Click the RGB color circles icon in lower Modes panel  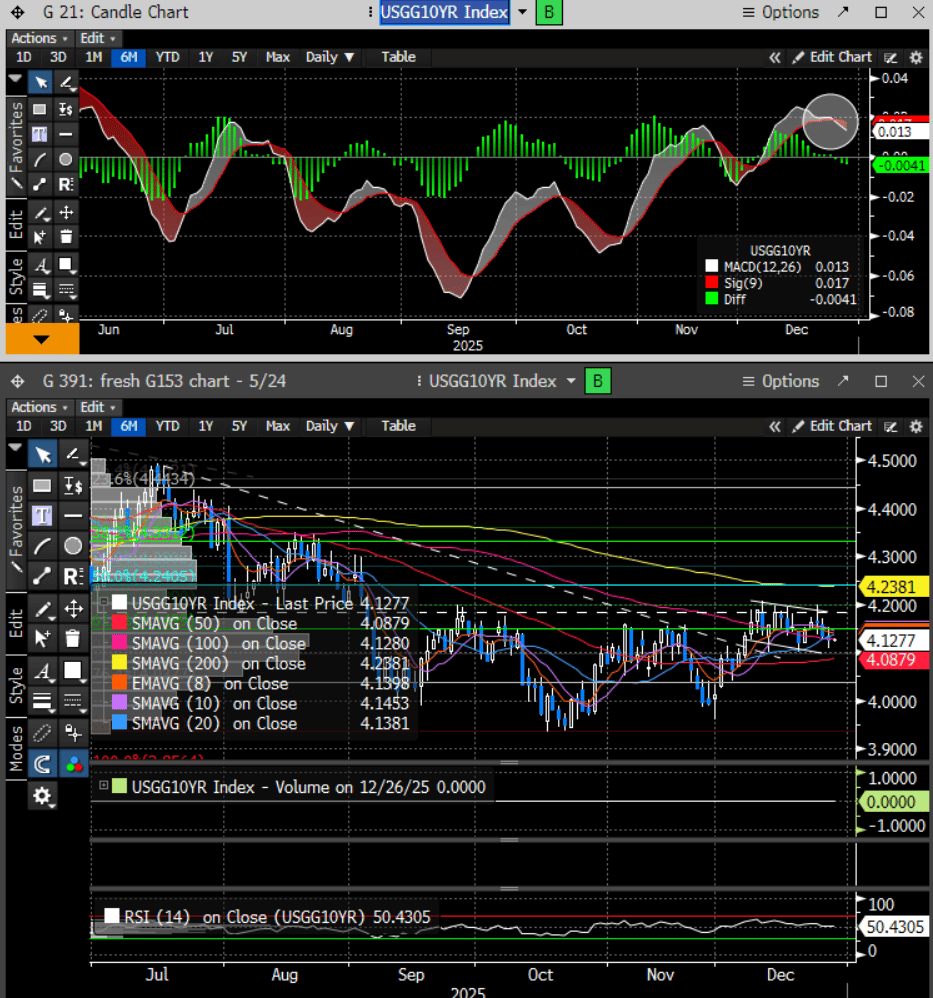click(73, 763)
